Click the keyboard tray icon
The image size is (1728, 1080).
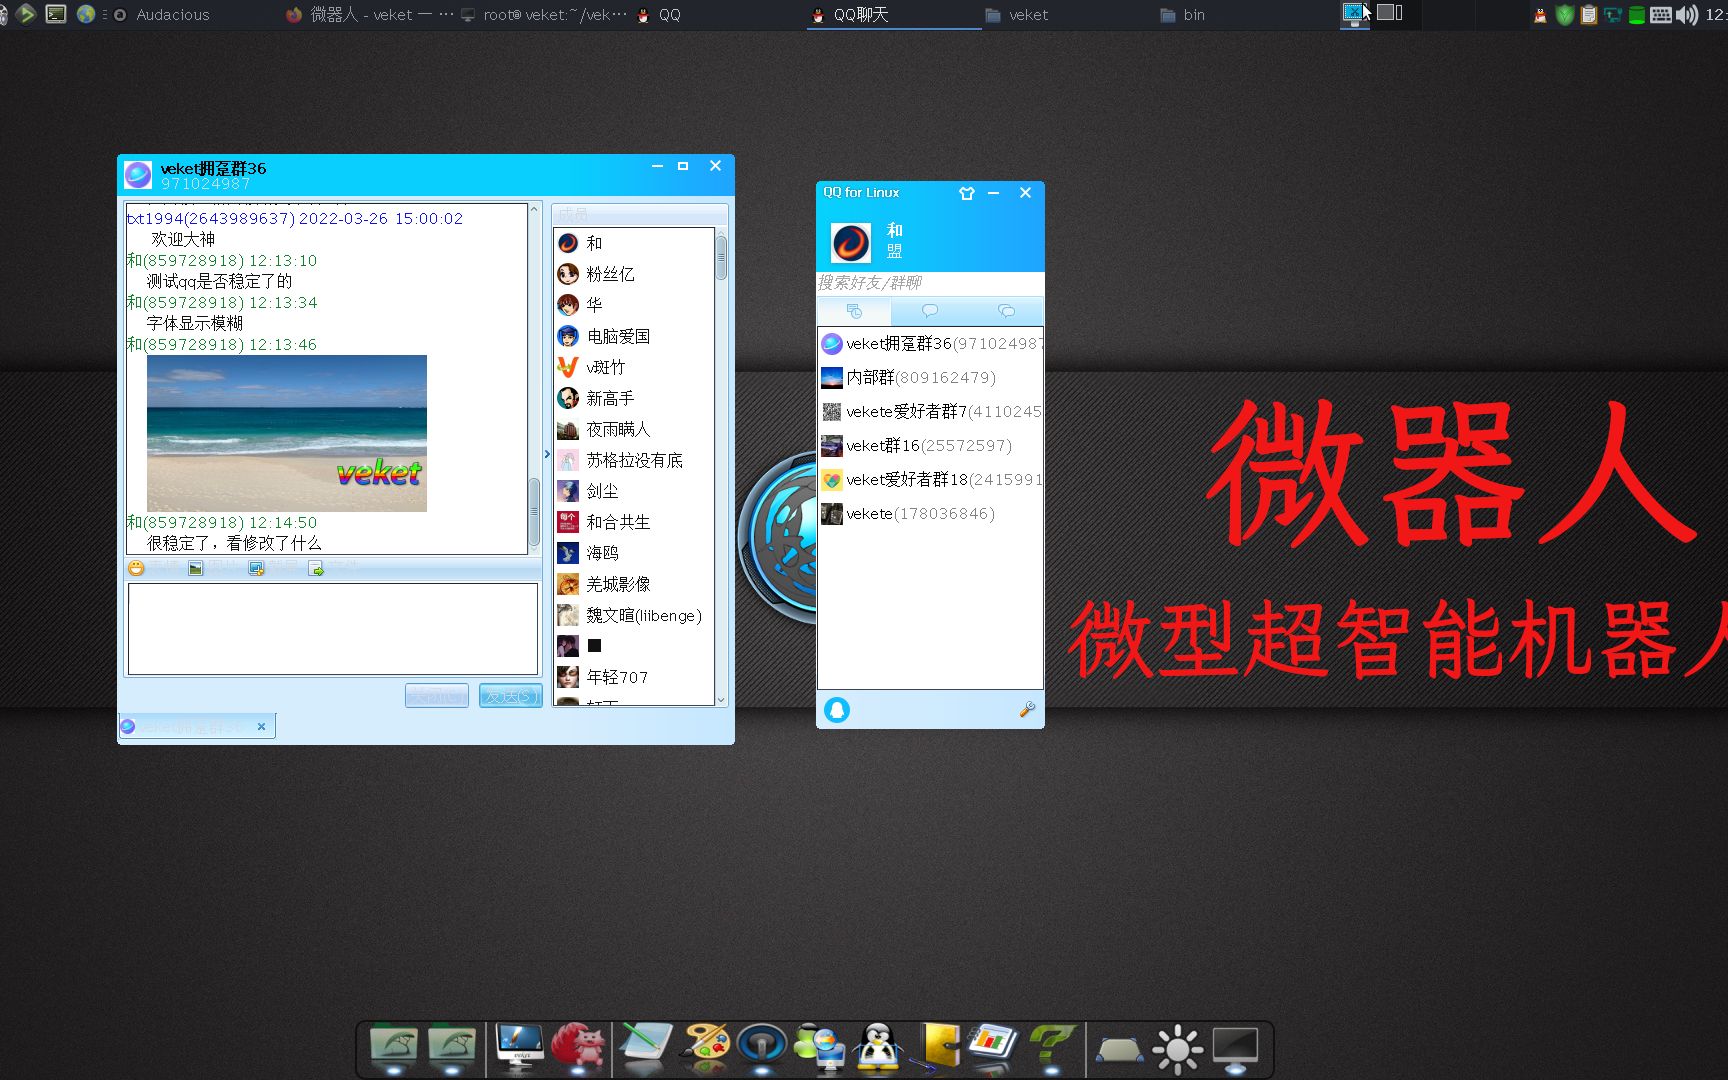(1661, 15)
